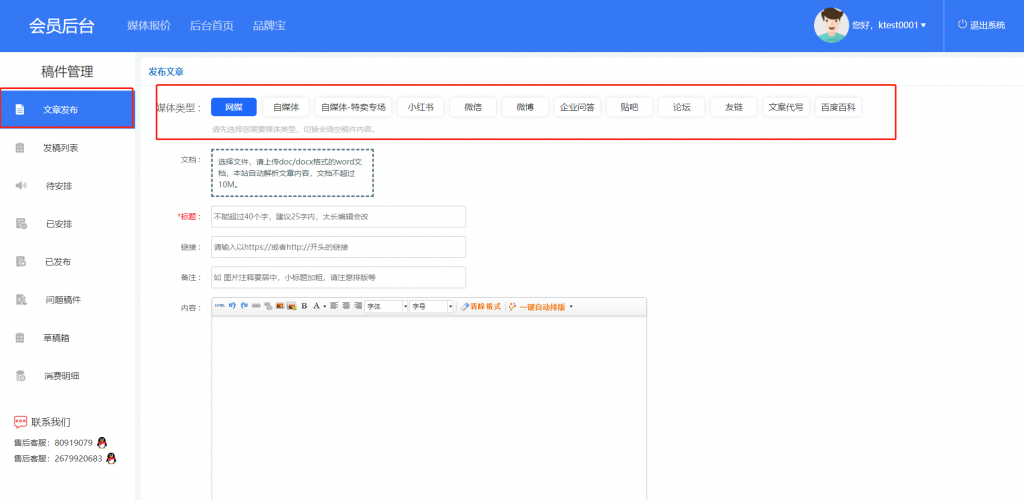1024x500 pixels.
Task: Select the 网媒 media type
Action: [234, 107]
